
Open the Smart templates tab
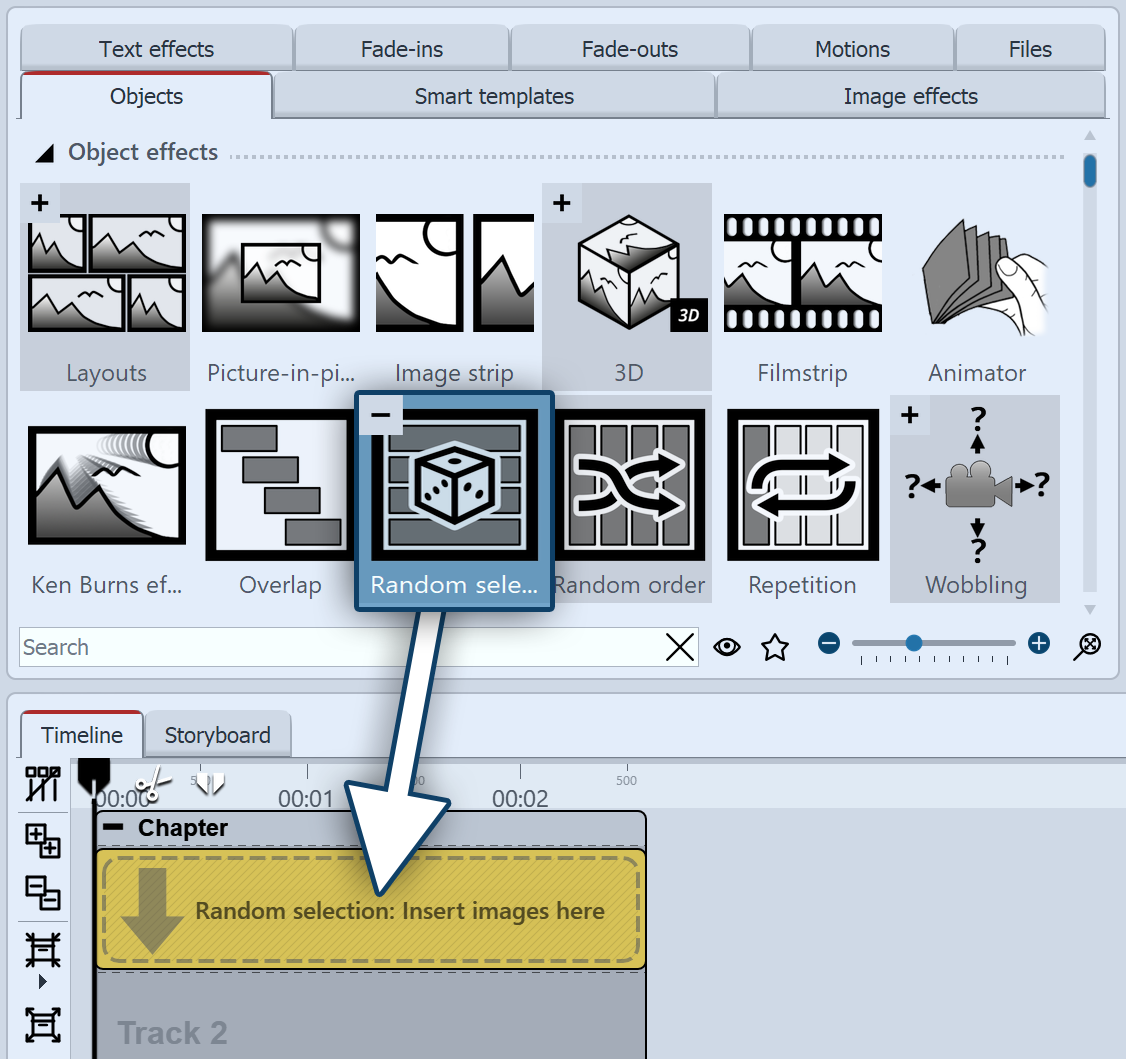pyautogui.click(x=494, y=97)
